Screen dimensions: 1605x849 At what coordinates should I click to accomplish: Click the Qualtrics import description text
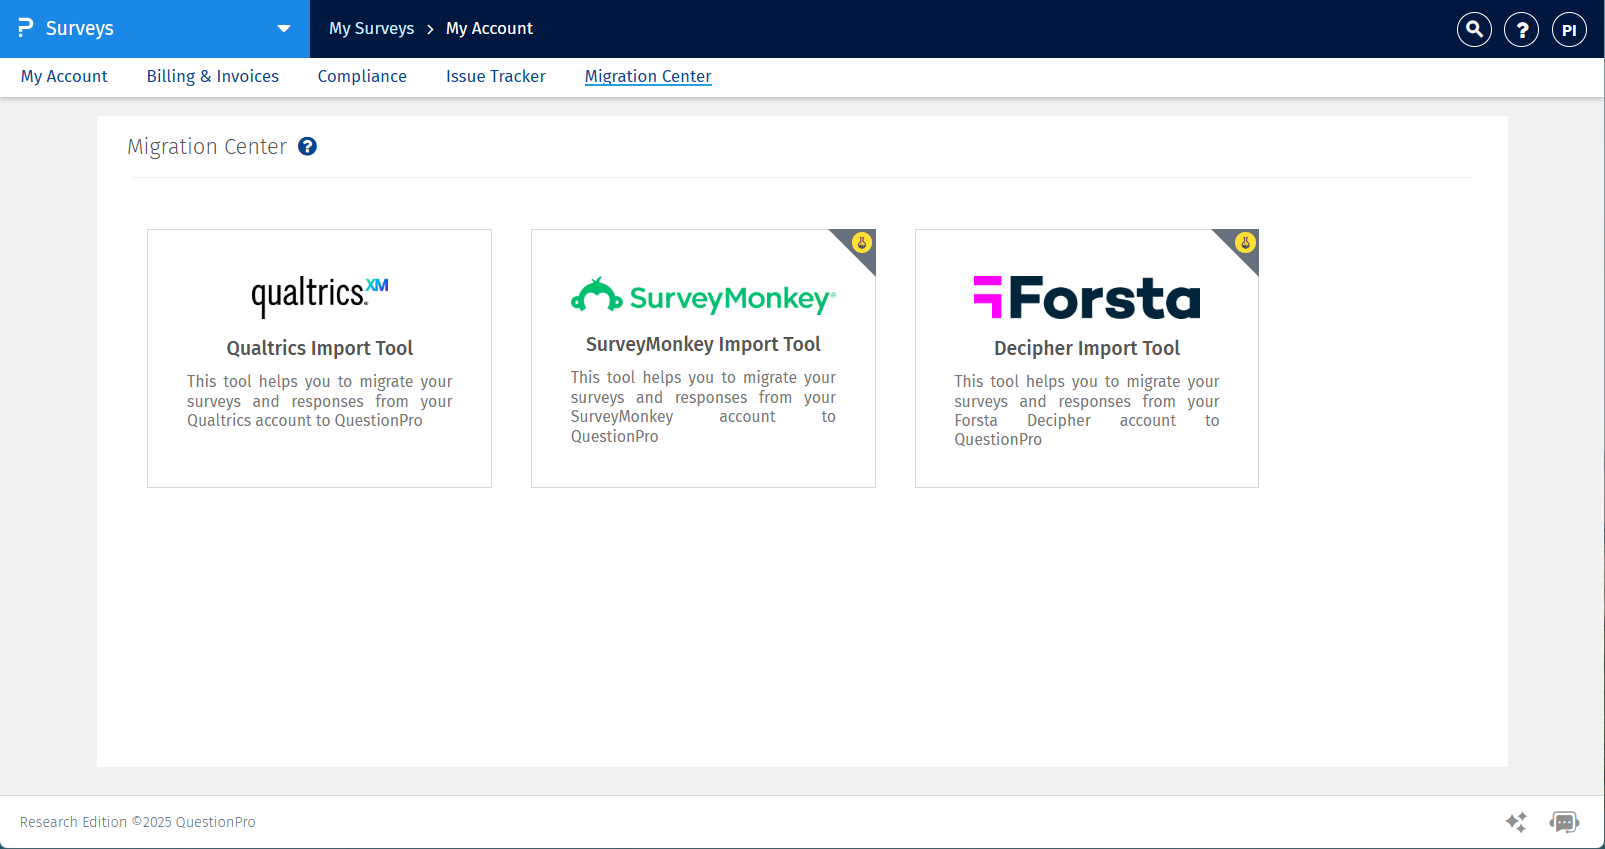click(x=319, y=401)
